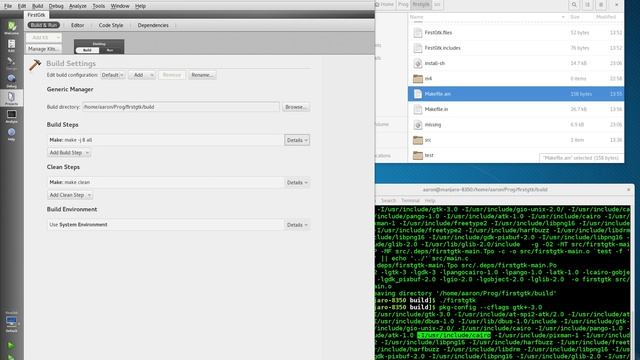Open Add Clean Step dropdown

(x=70, y=195)
